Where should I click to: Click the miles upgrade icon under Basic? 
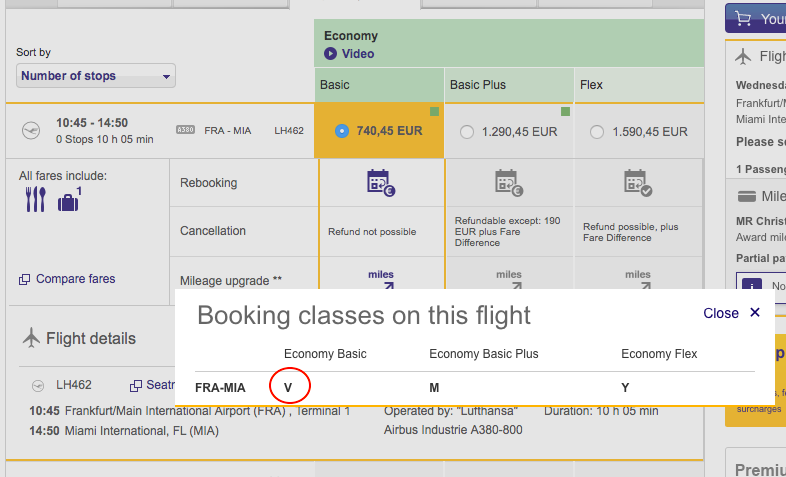tap(381, 279)
